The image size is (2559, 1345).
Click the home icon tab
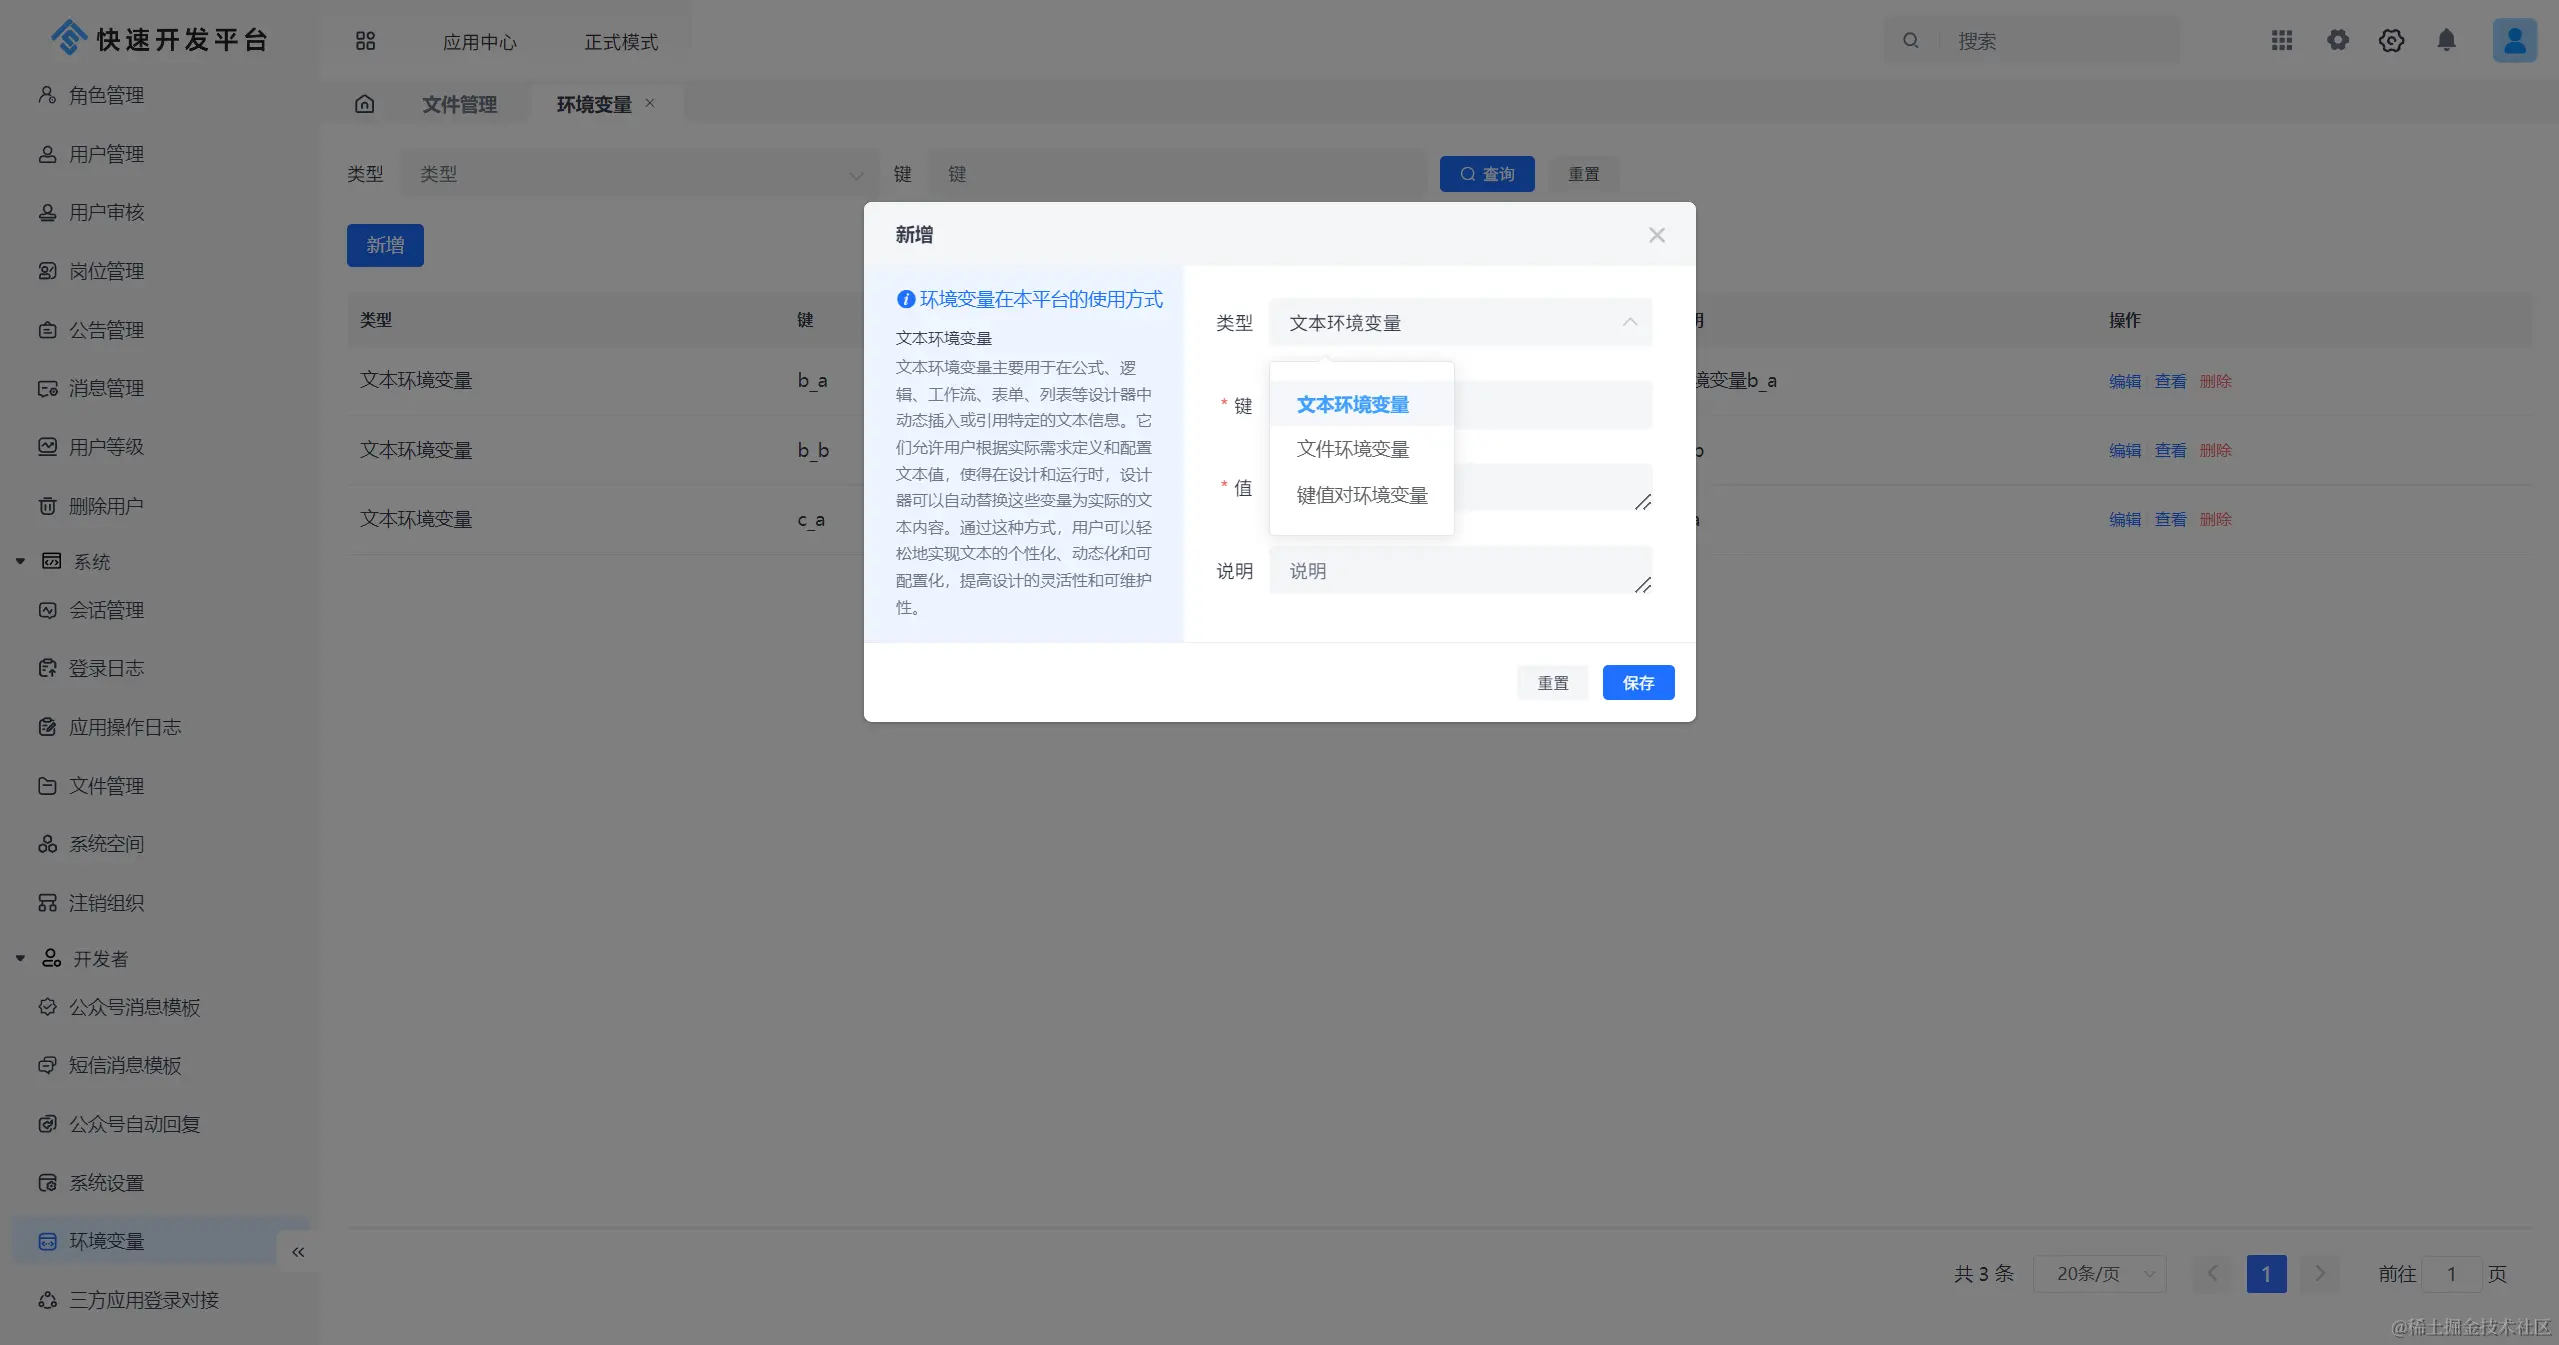click(x=365, y=104)
